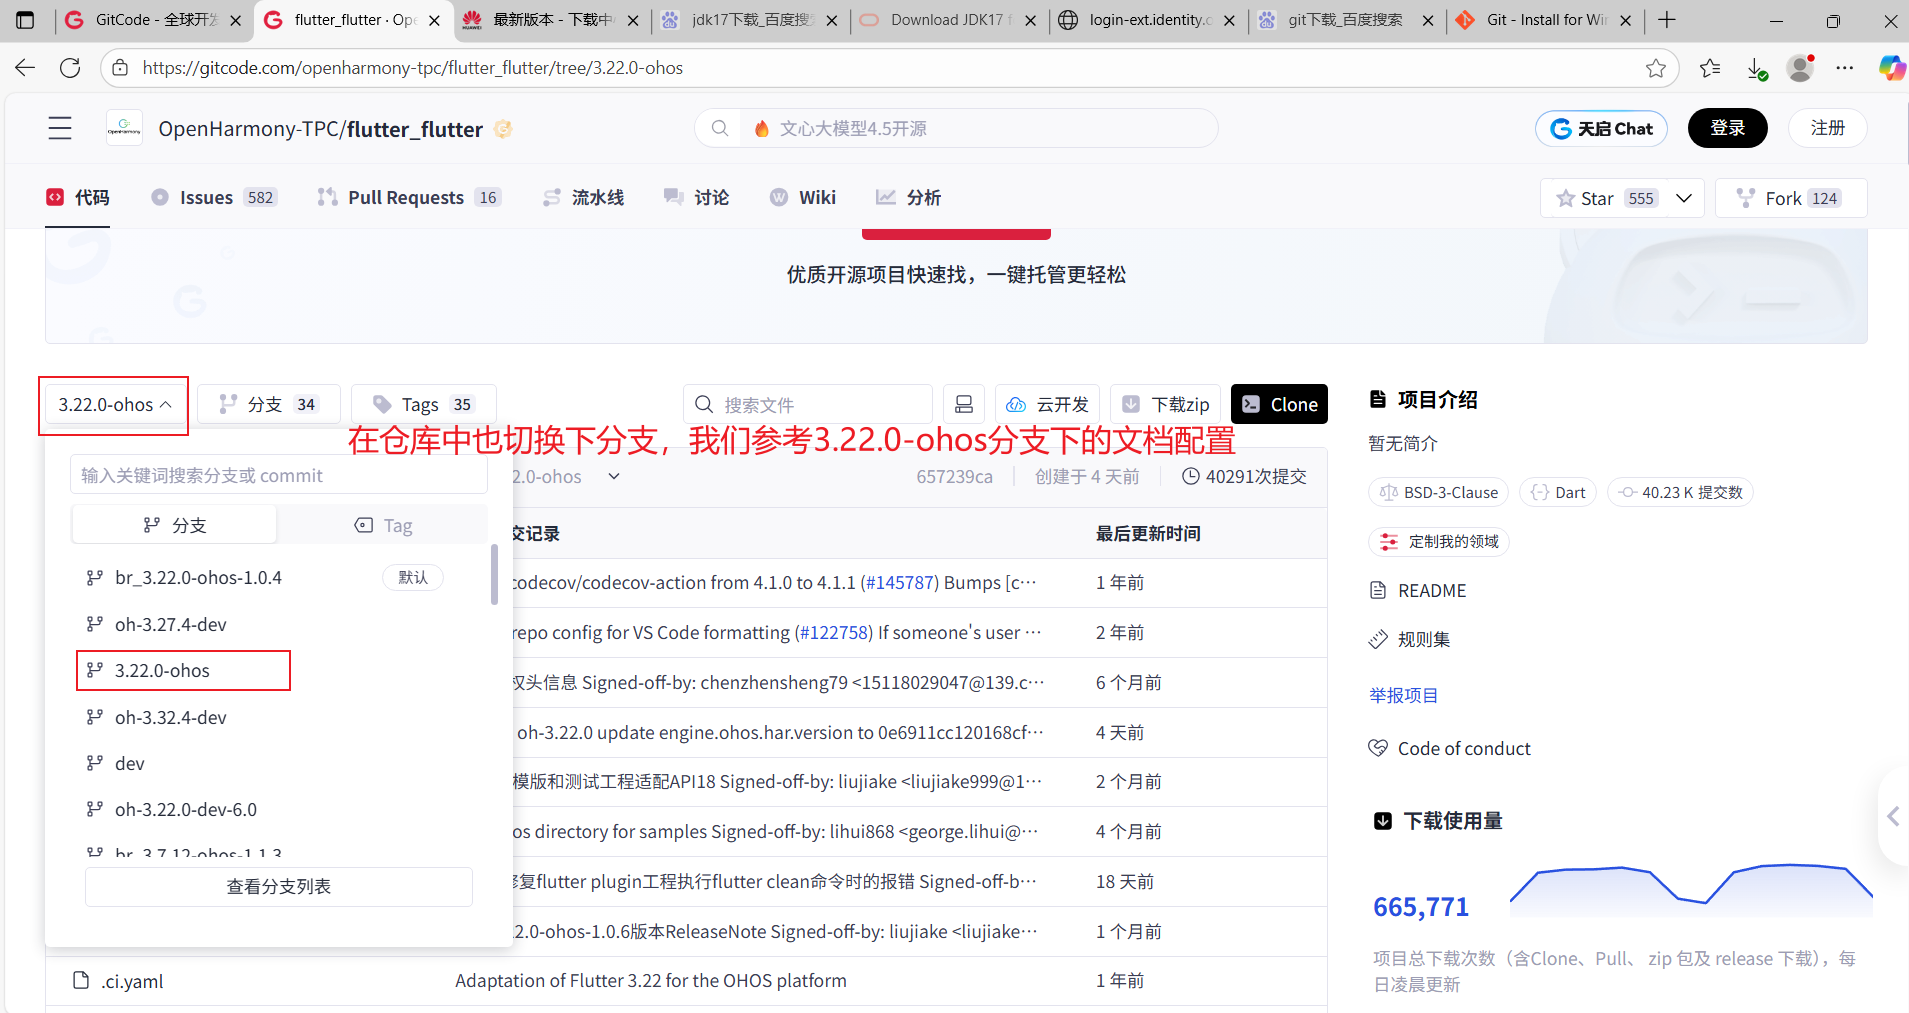1909x1013 pixels.
Task: View site information via the lock icon
Action: 120,67
